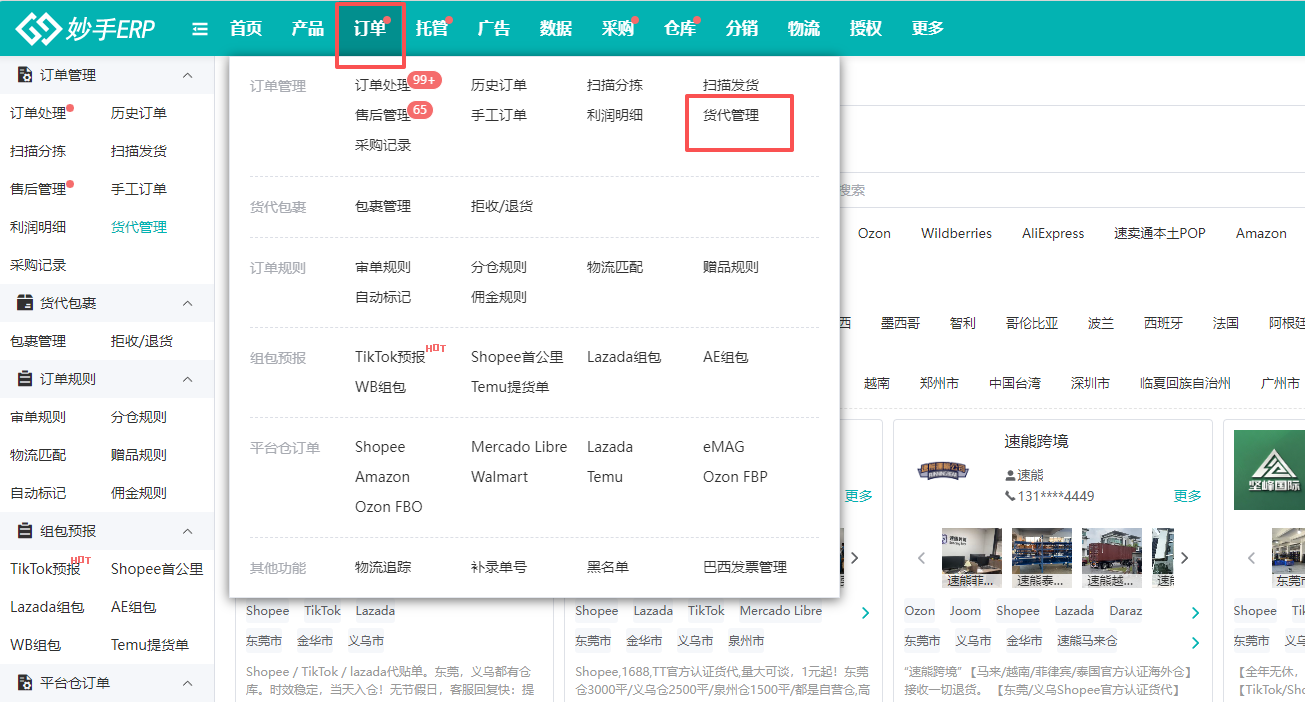Collapse the 订单管理 sidebar section

coord(187,75)
